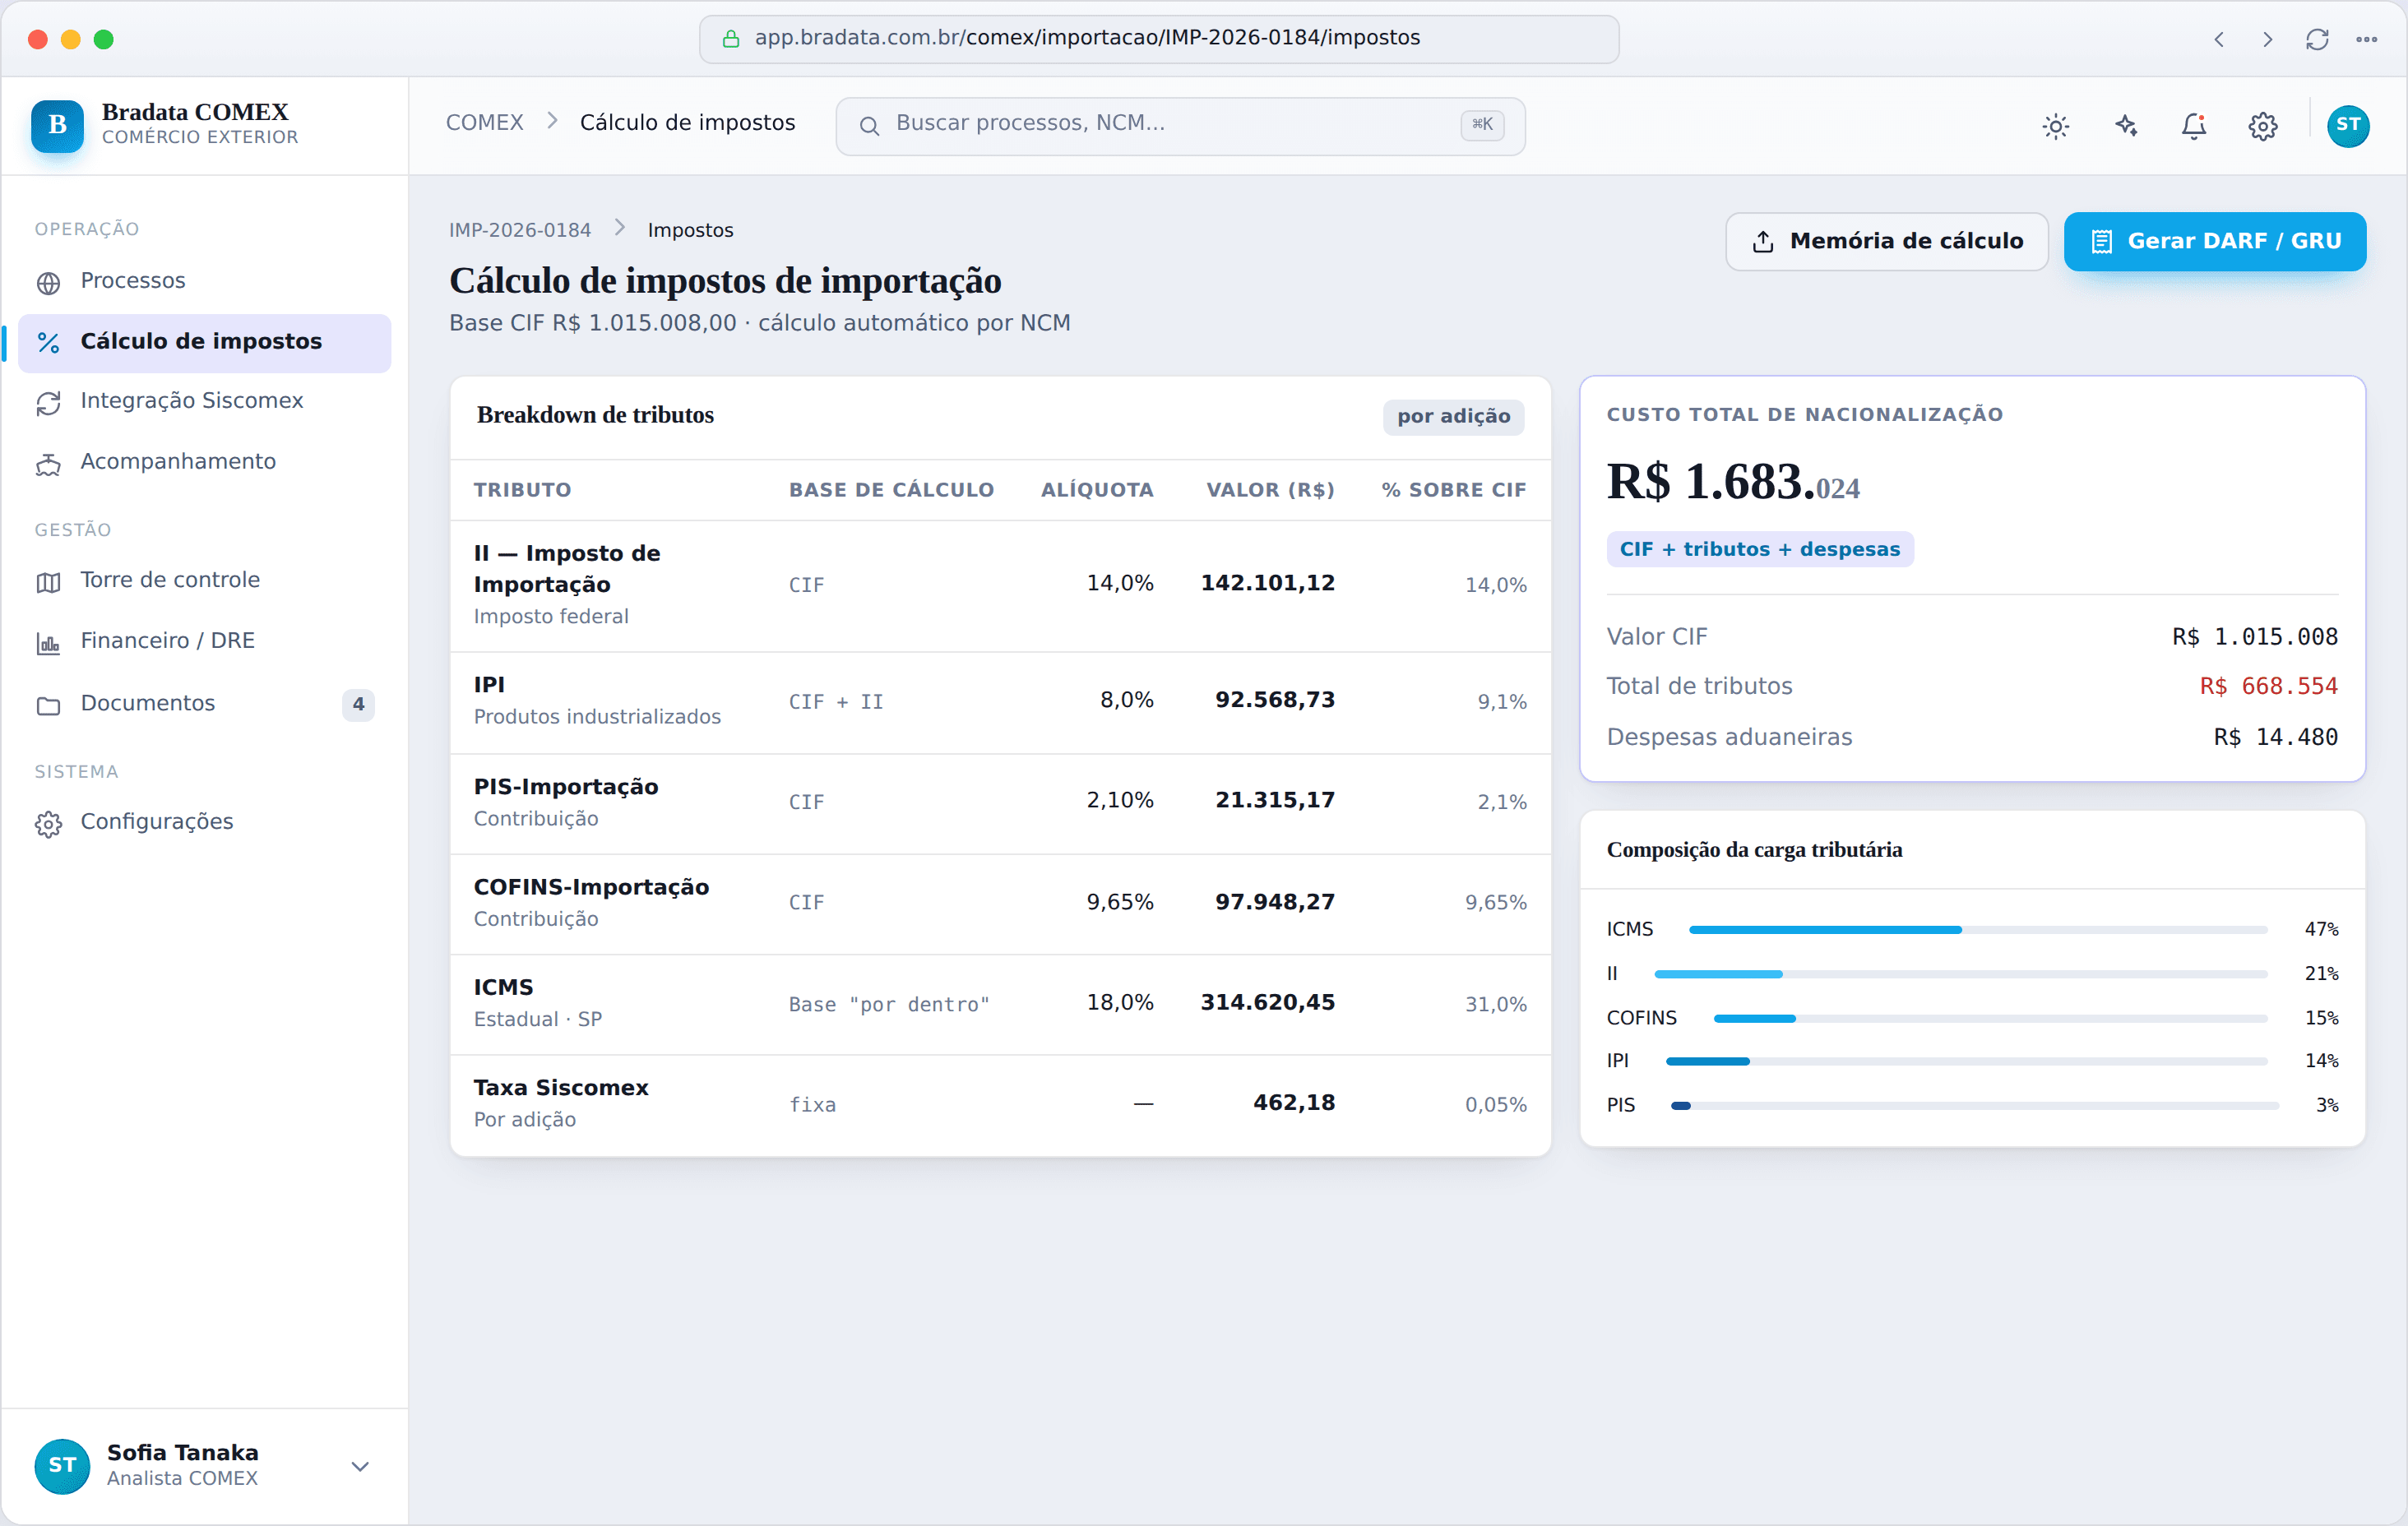The image size is (2408, 1526).
Task: Open the Processos menu item
Action: [x=204, y=282]
